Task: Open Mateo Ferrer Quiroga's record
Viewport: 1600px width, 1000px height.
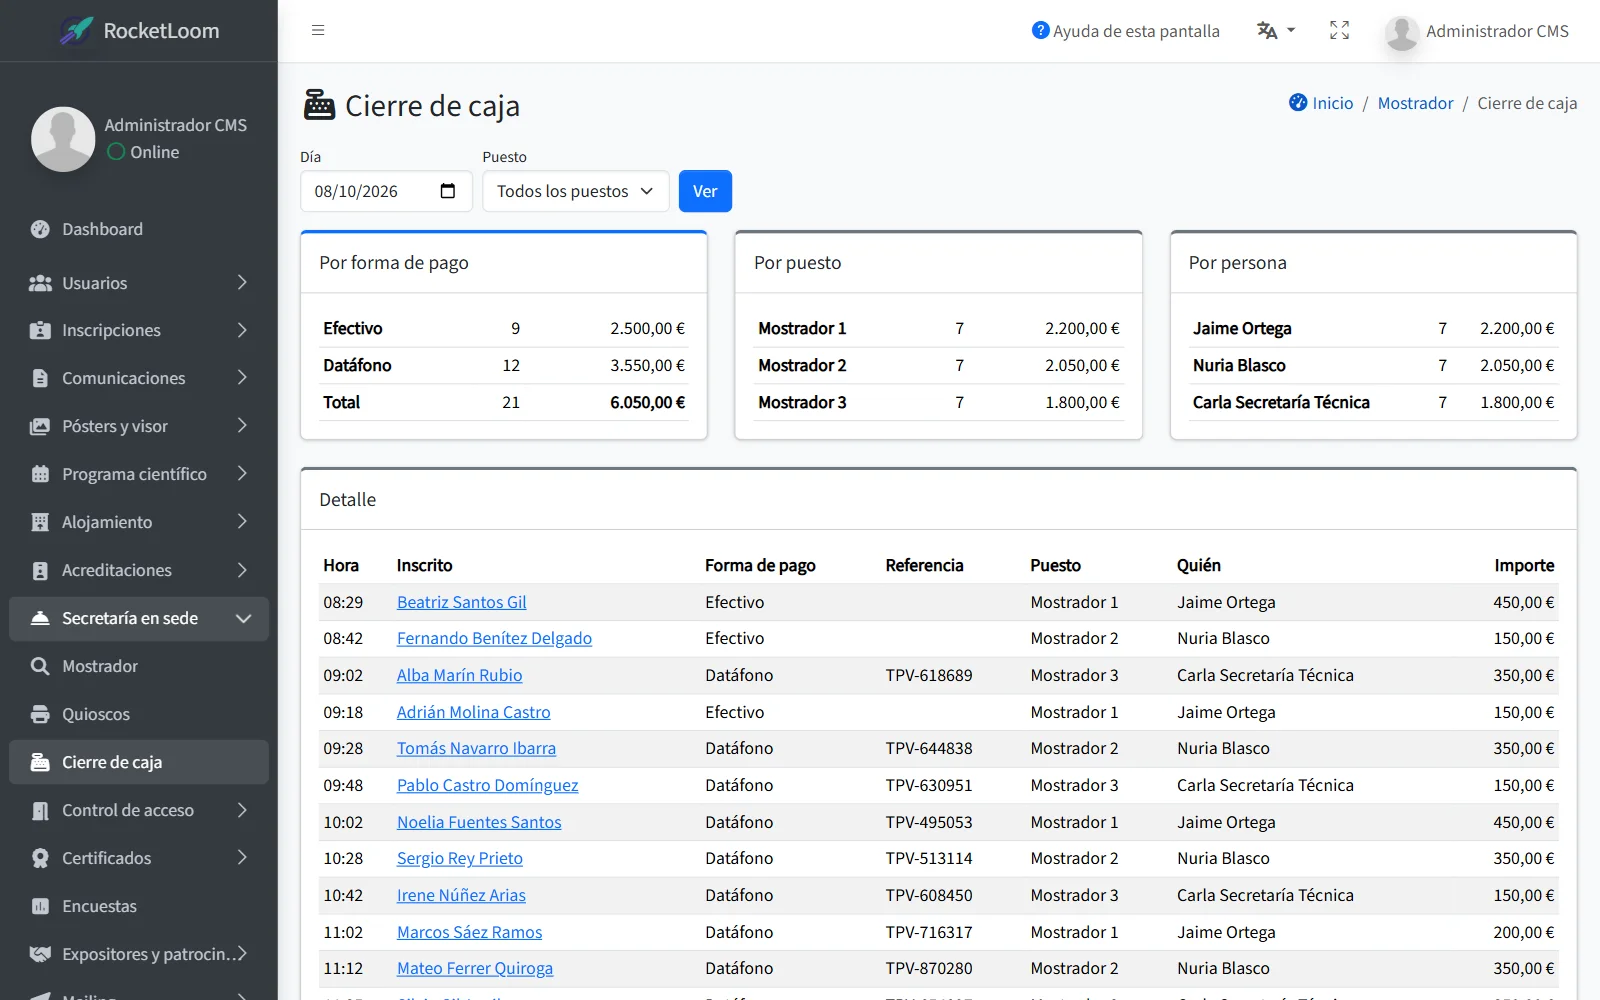Action: click(475, 968)
